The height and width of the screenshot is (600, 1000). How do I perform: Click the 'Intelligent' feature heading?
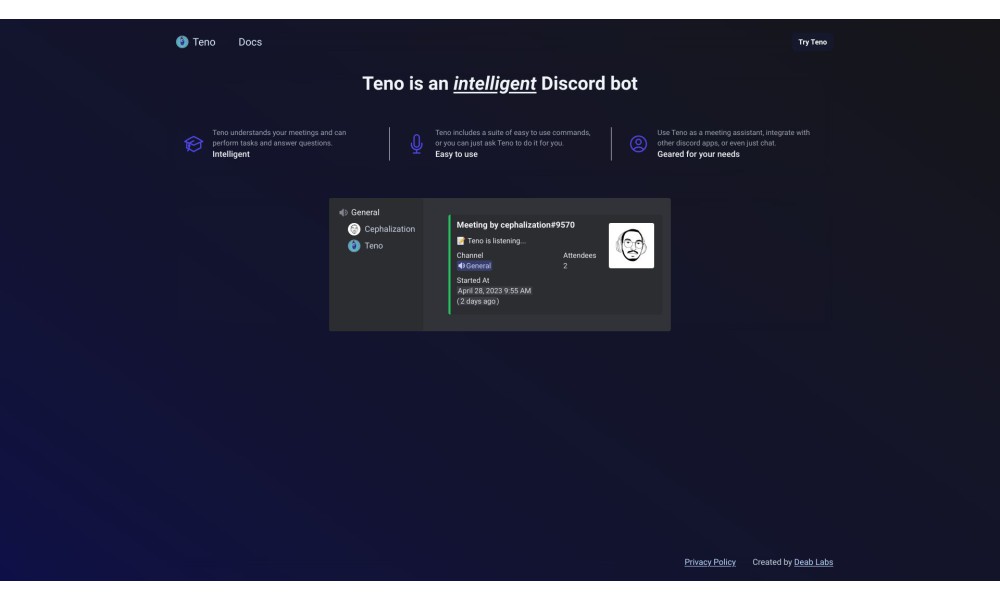tap(231, 154)
